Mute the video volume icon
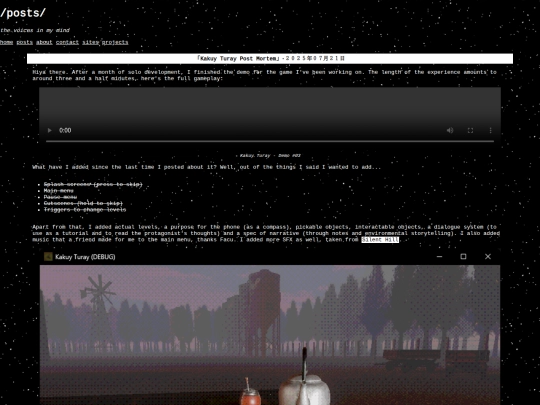 tap(450, 130)
